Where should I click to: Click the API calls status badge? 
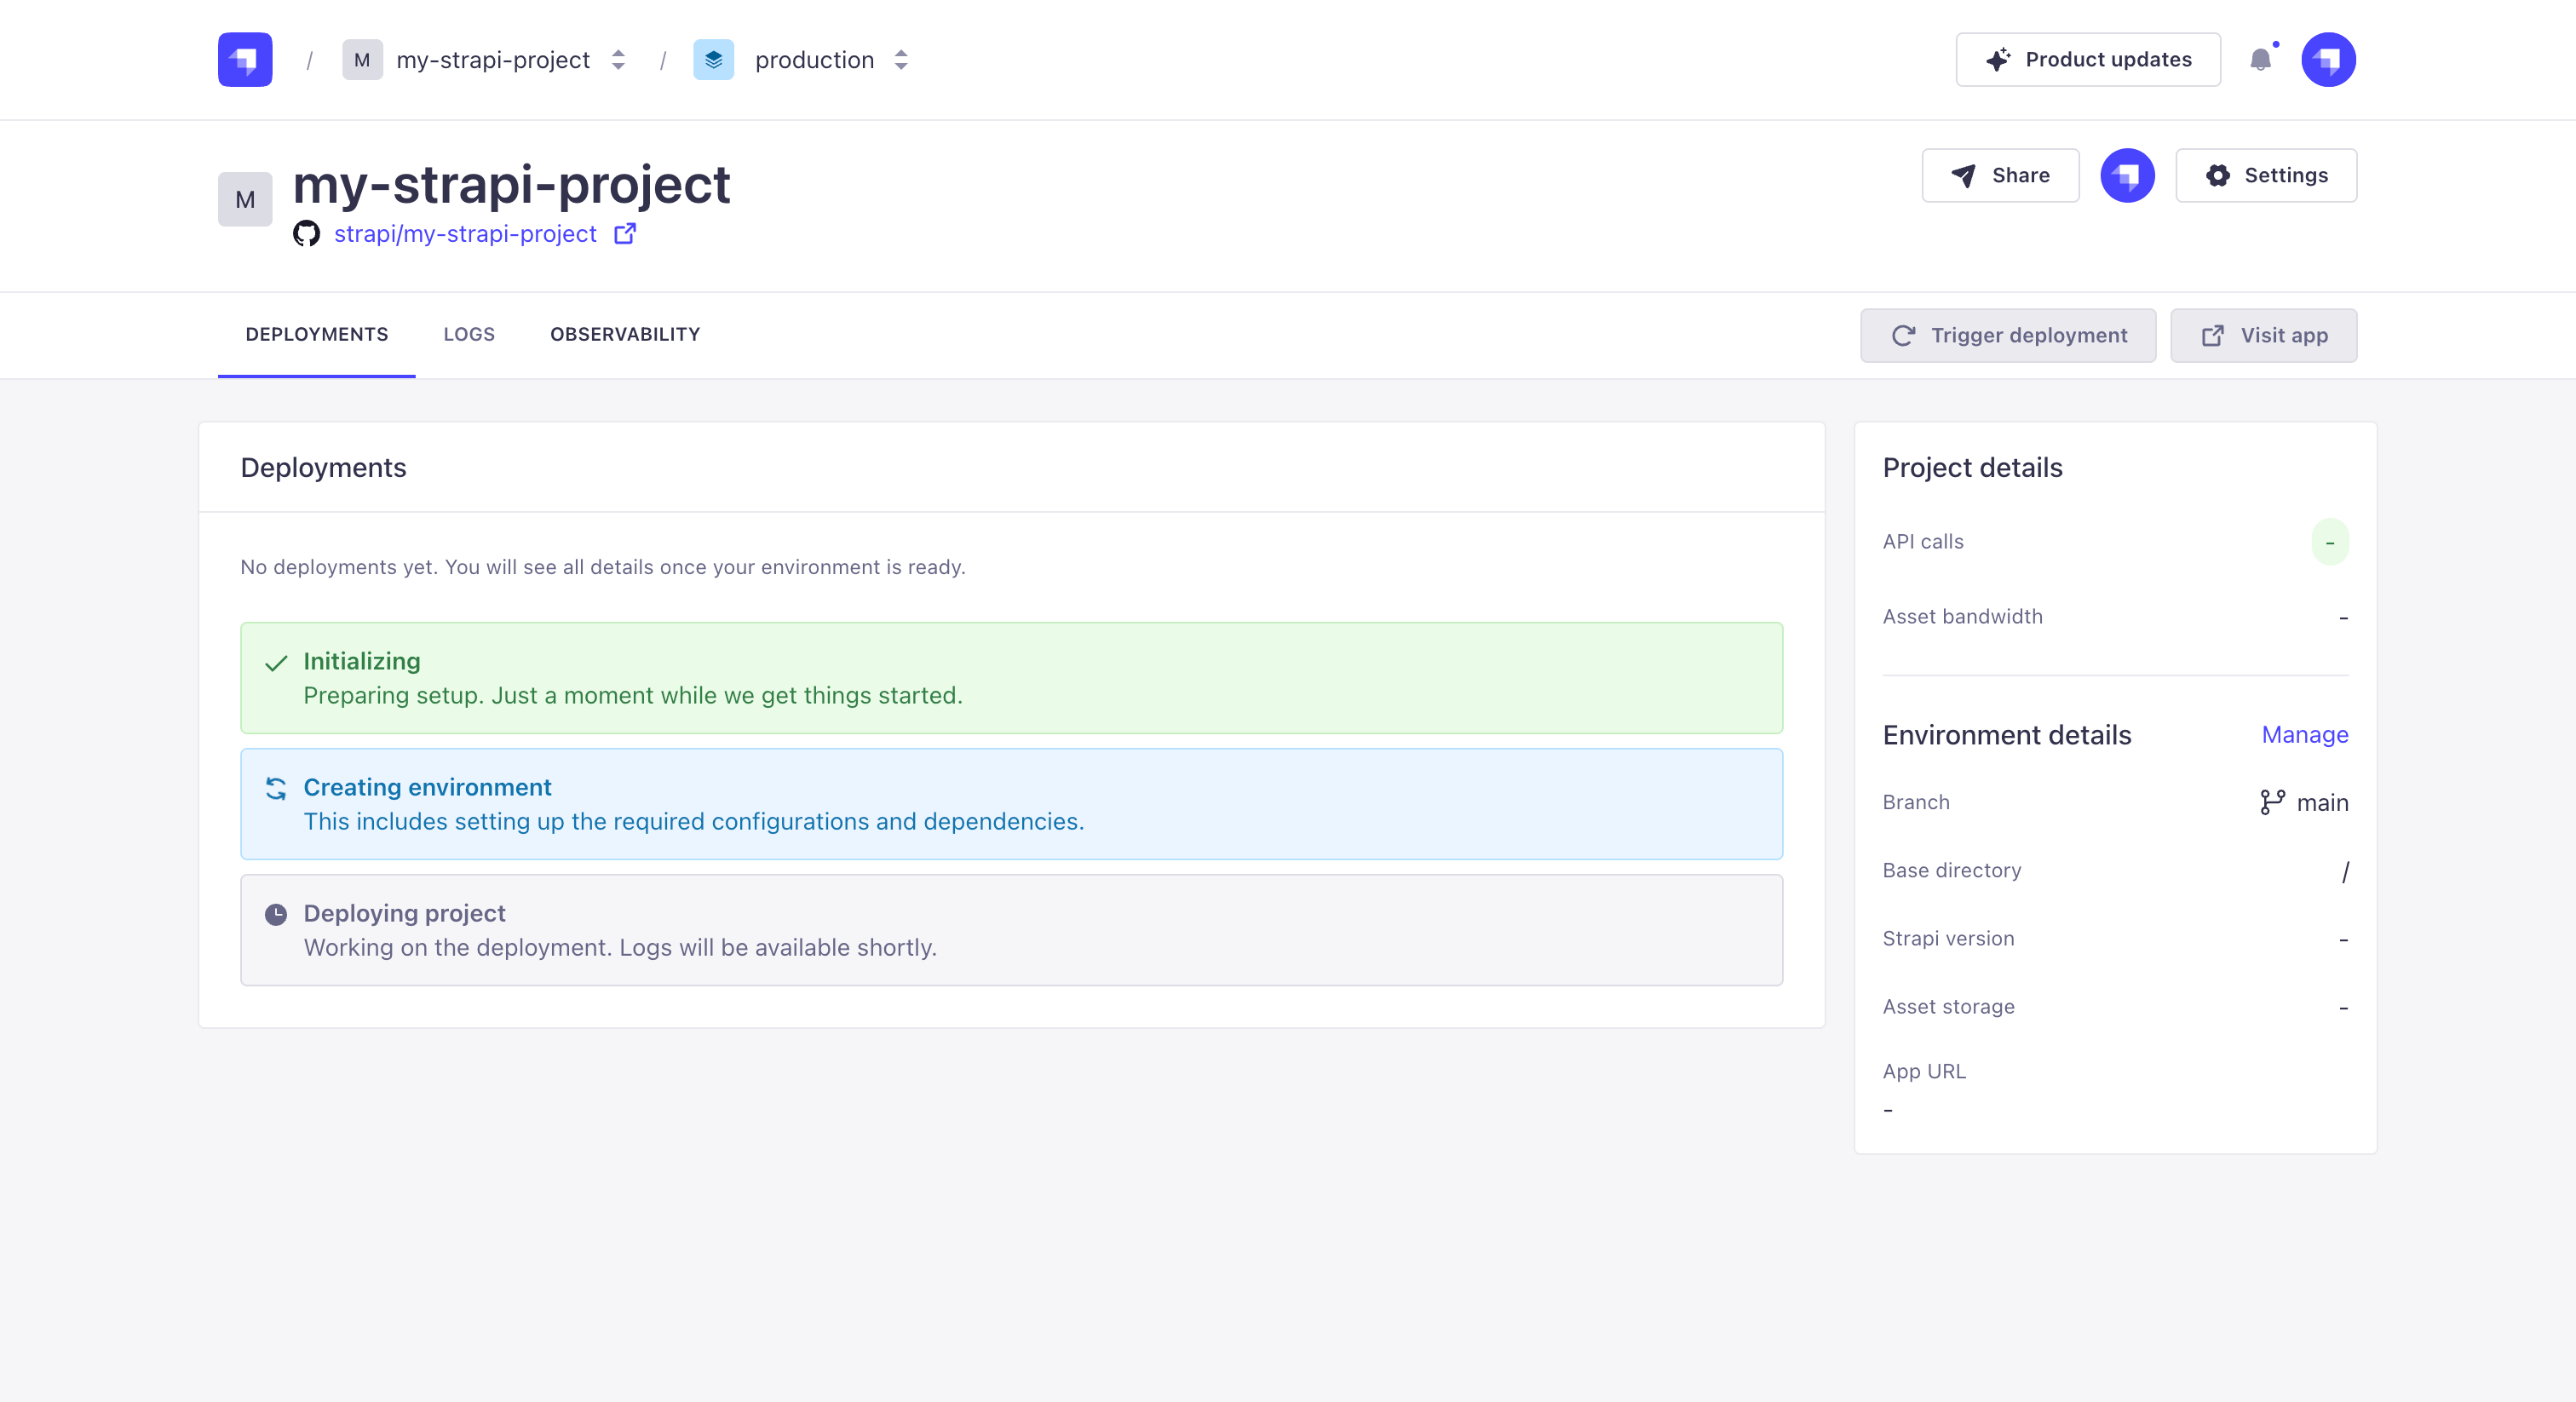pos(2330,542)
